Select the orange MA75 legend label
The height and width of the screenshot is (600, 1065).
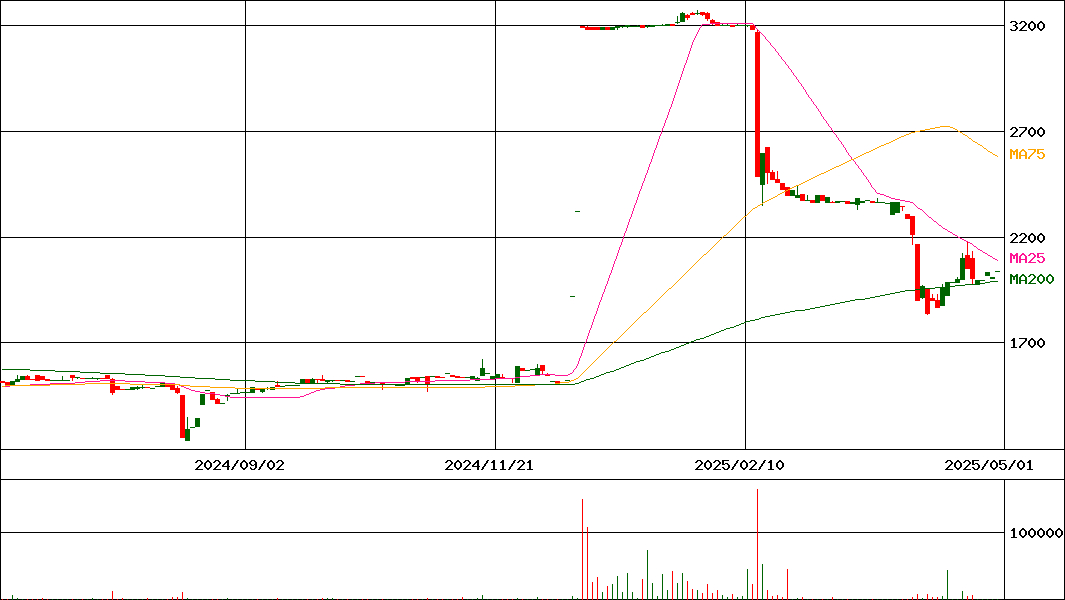click(x=1027, y=154)
